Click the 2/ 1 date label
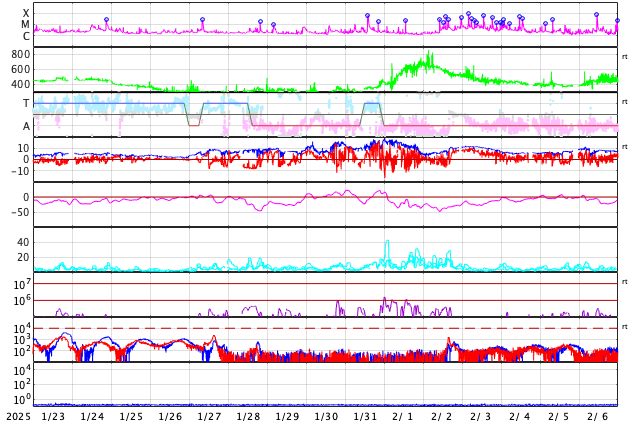The width and height of the screenshot is (634, 424). coord(403,417)
